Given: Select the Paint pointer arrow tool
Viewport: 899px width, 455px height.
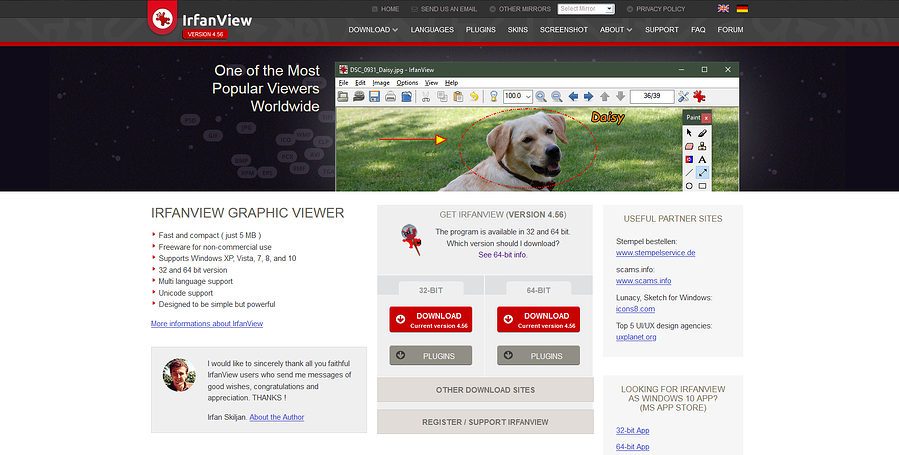Looking at the screenshot, I should point(689,133).
